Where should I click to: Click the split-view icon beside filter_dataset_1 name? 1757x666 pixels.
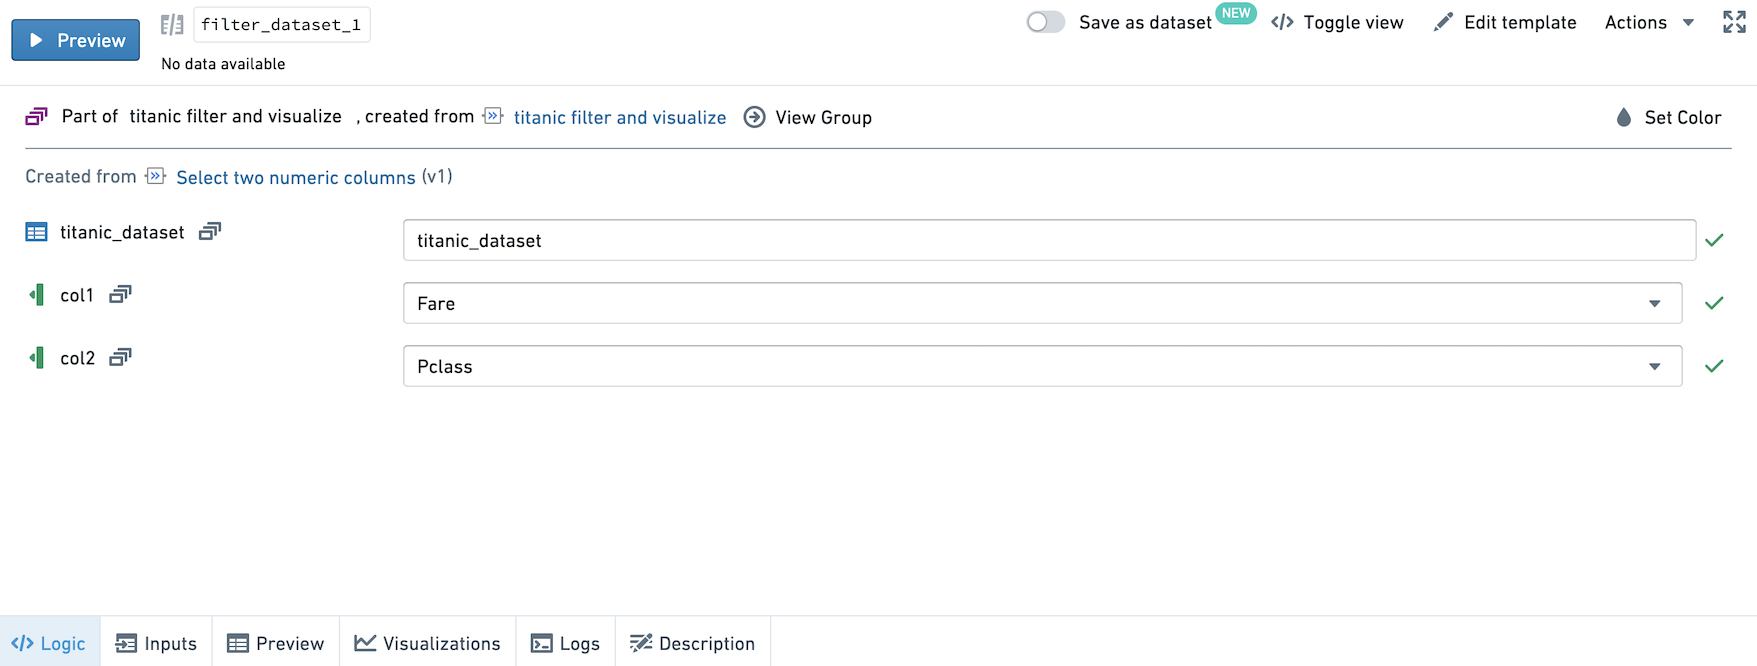(172, 24)
